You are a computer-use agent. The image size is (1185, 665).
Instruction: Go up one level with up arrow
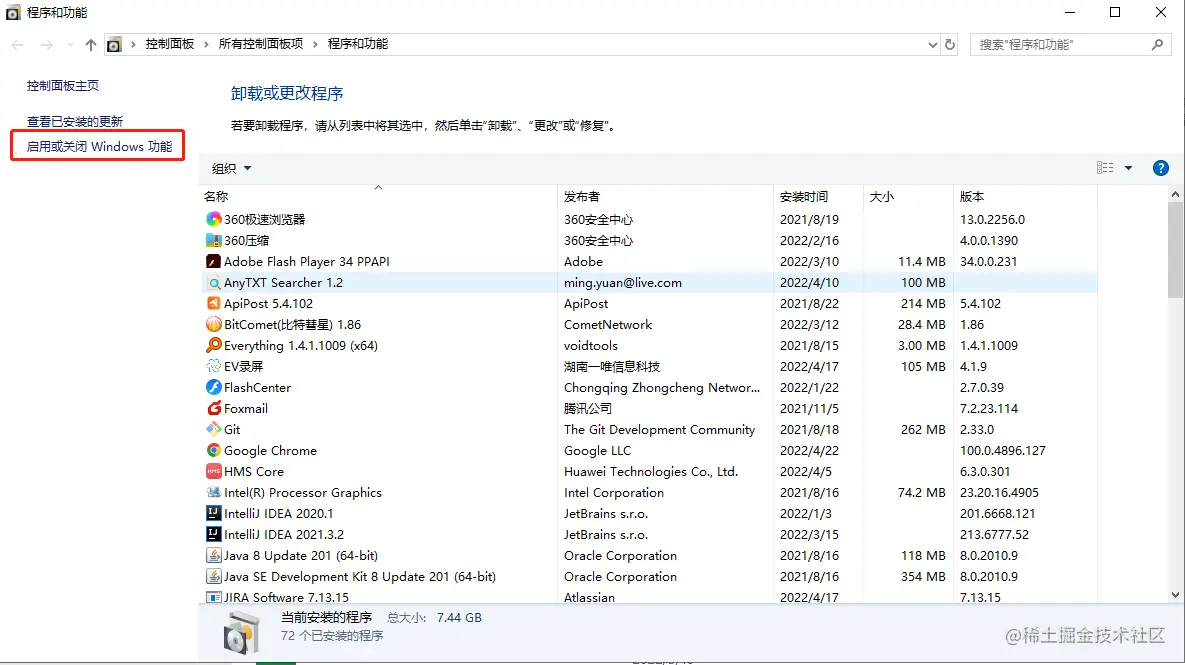point(91,45)
